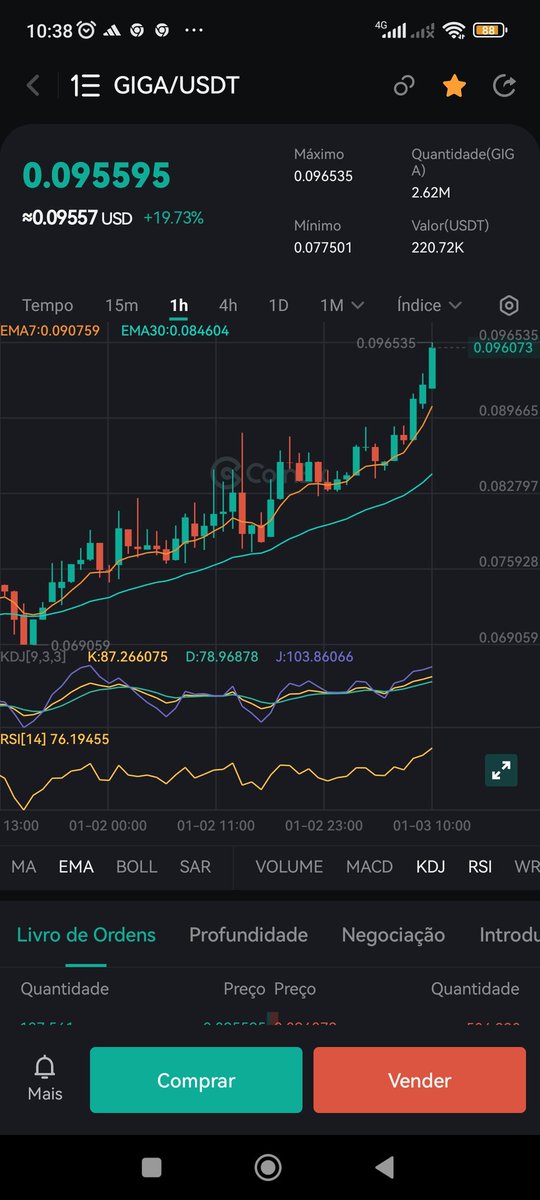Screen dimensions: 540x1200
Task: Open price alerts bell icon labeled Mais
Action: pyautogui.click(x=45, y=1078)
